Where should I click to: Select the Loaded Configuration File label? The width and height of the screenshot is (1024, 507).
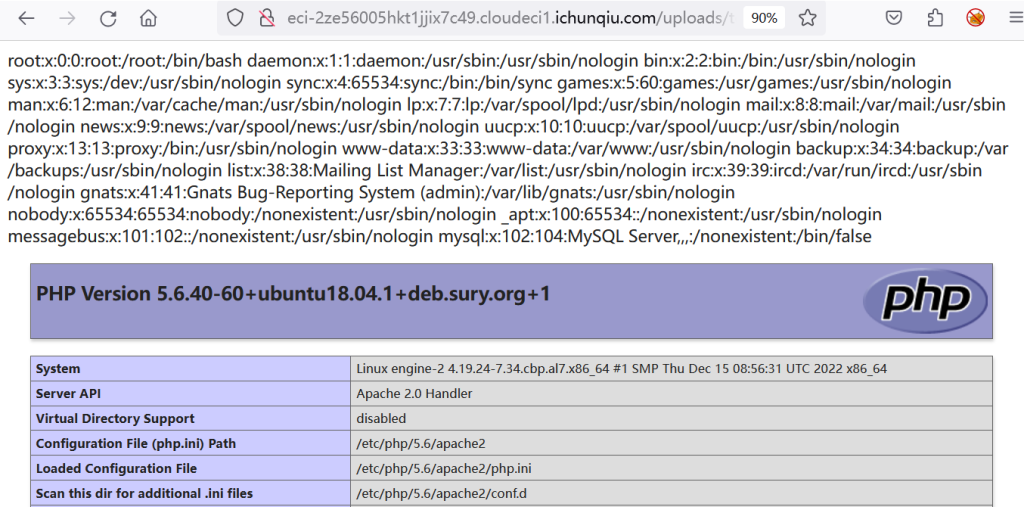point(116,468)
